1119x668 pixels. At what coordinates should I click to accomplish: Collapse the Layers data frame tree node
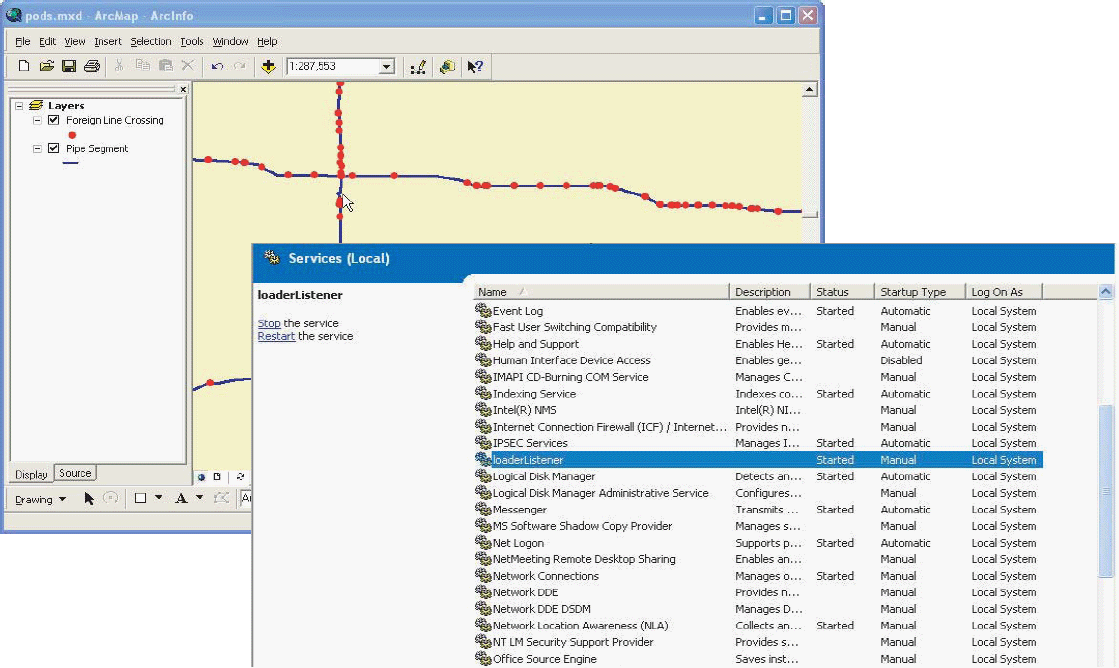(x=19, y=106)
